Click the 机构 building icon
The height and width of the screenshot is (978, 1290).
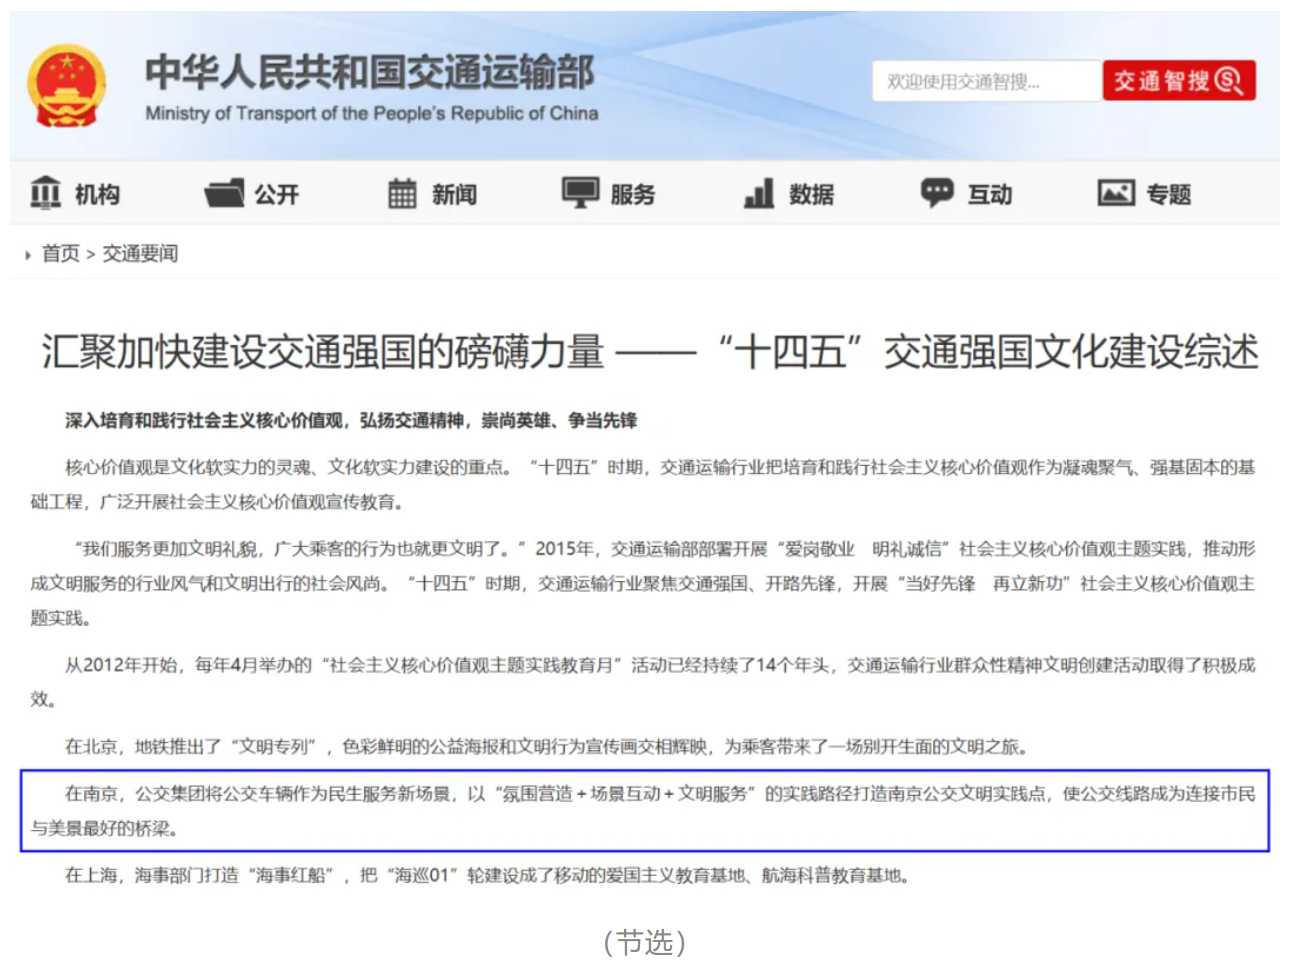[46, 193]
